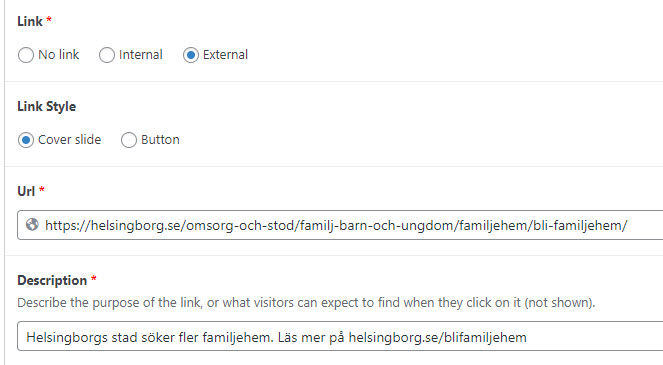Click the red asterisk beside Description heading
Viewport: 663px width, 365px height.
(x=94, y=278)
